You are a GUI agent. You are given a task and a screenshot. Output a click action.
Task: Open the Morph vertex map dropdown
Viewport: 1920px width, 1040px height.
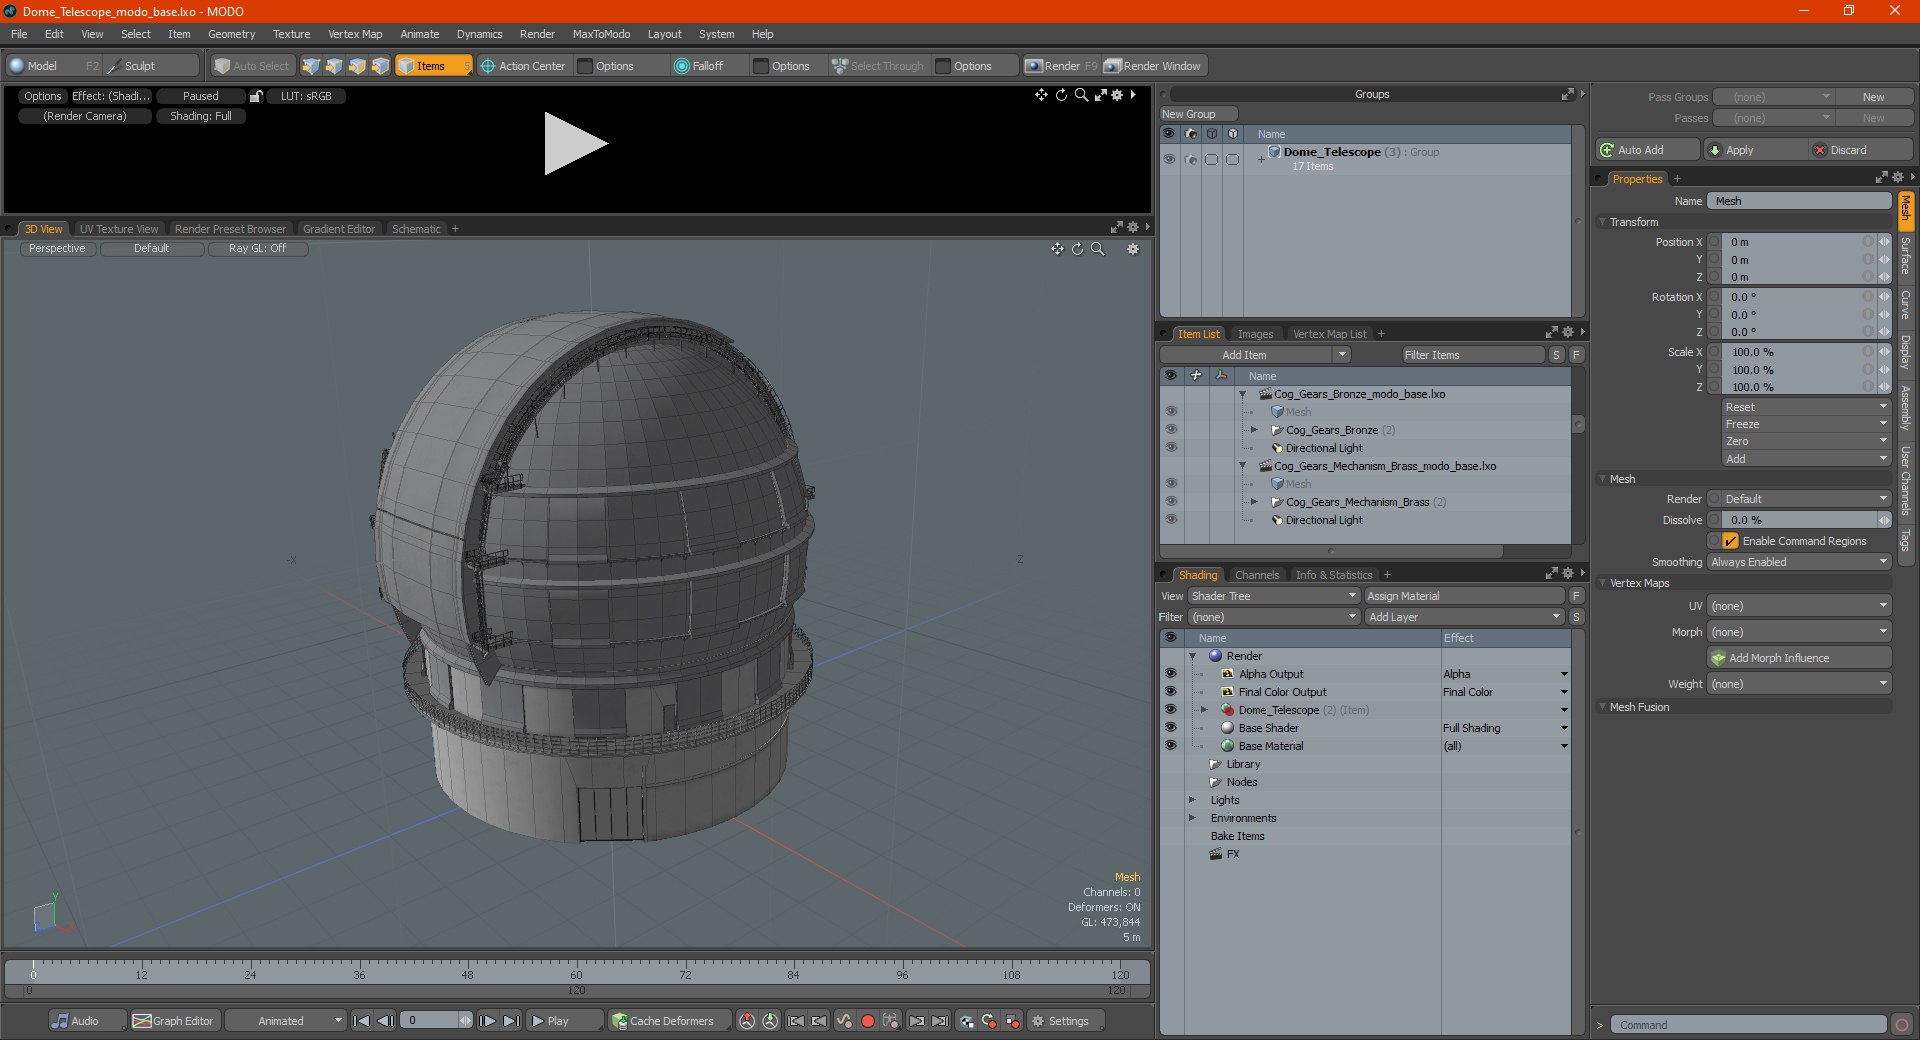[x=1799, y=632]
